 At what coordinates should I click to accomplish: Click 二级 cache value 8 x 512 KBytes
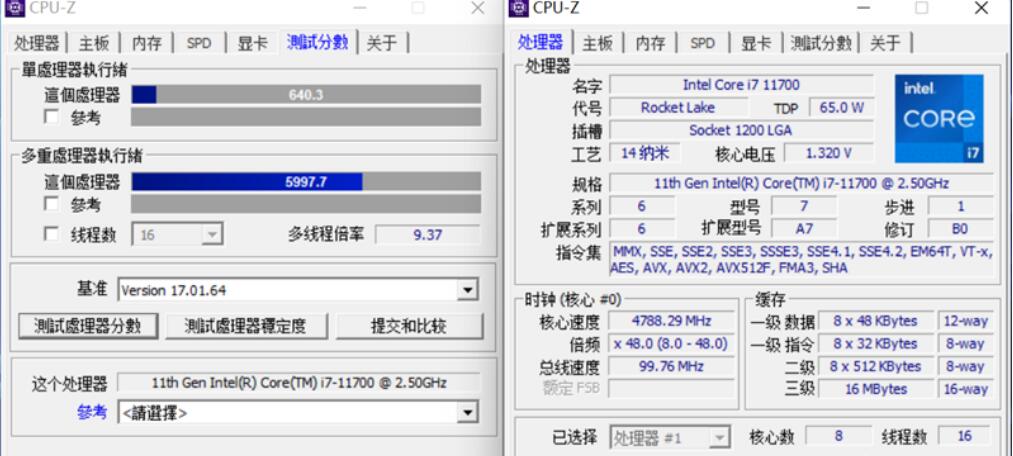coord(875,366)
